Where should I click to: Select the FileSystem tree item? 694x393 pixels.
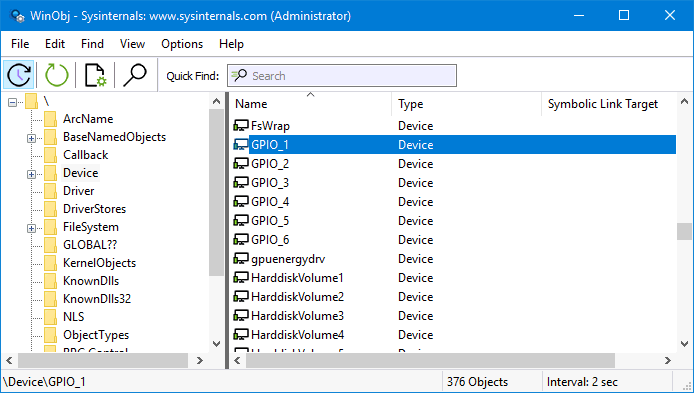91,227
